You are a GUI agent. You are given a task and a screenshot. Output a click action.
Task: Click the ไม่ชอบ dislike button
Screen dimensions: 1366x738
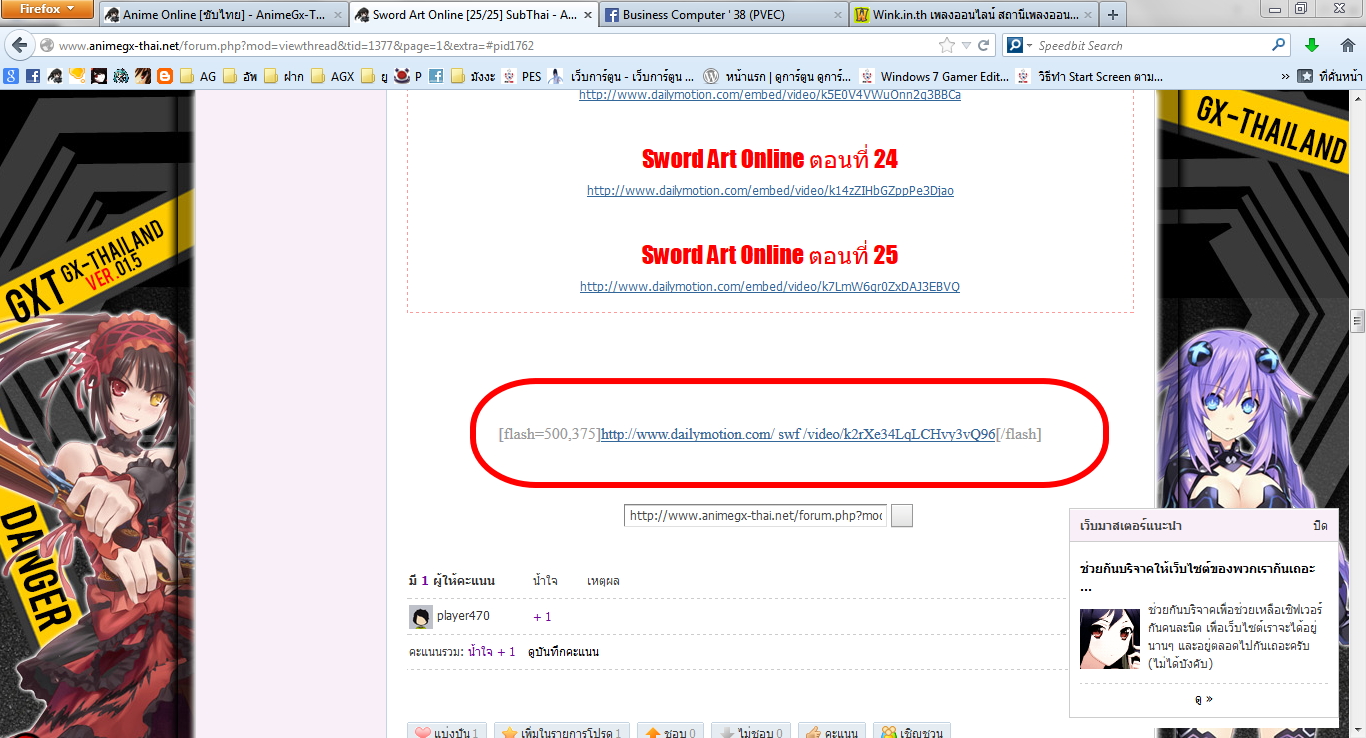pos(750,733)
